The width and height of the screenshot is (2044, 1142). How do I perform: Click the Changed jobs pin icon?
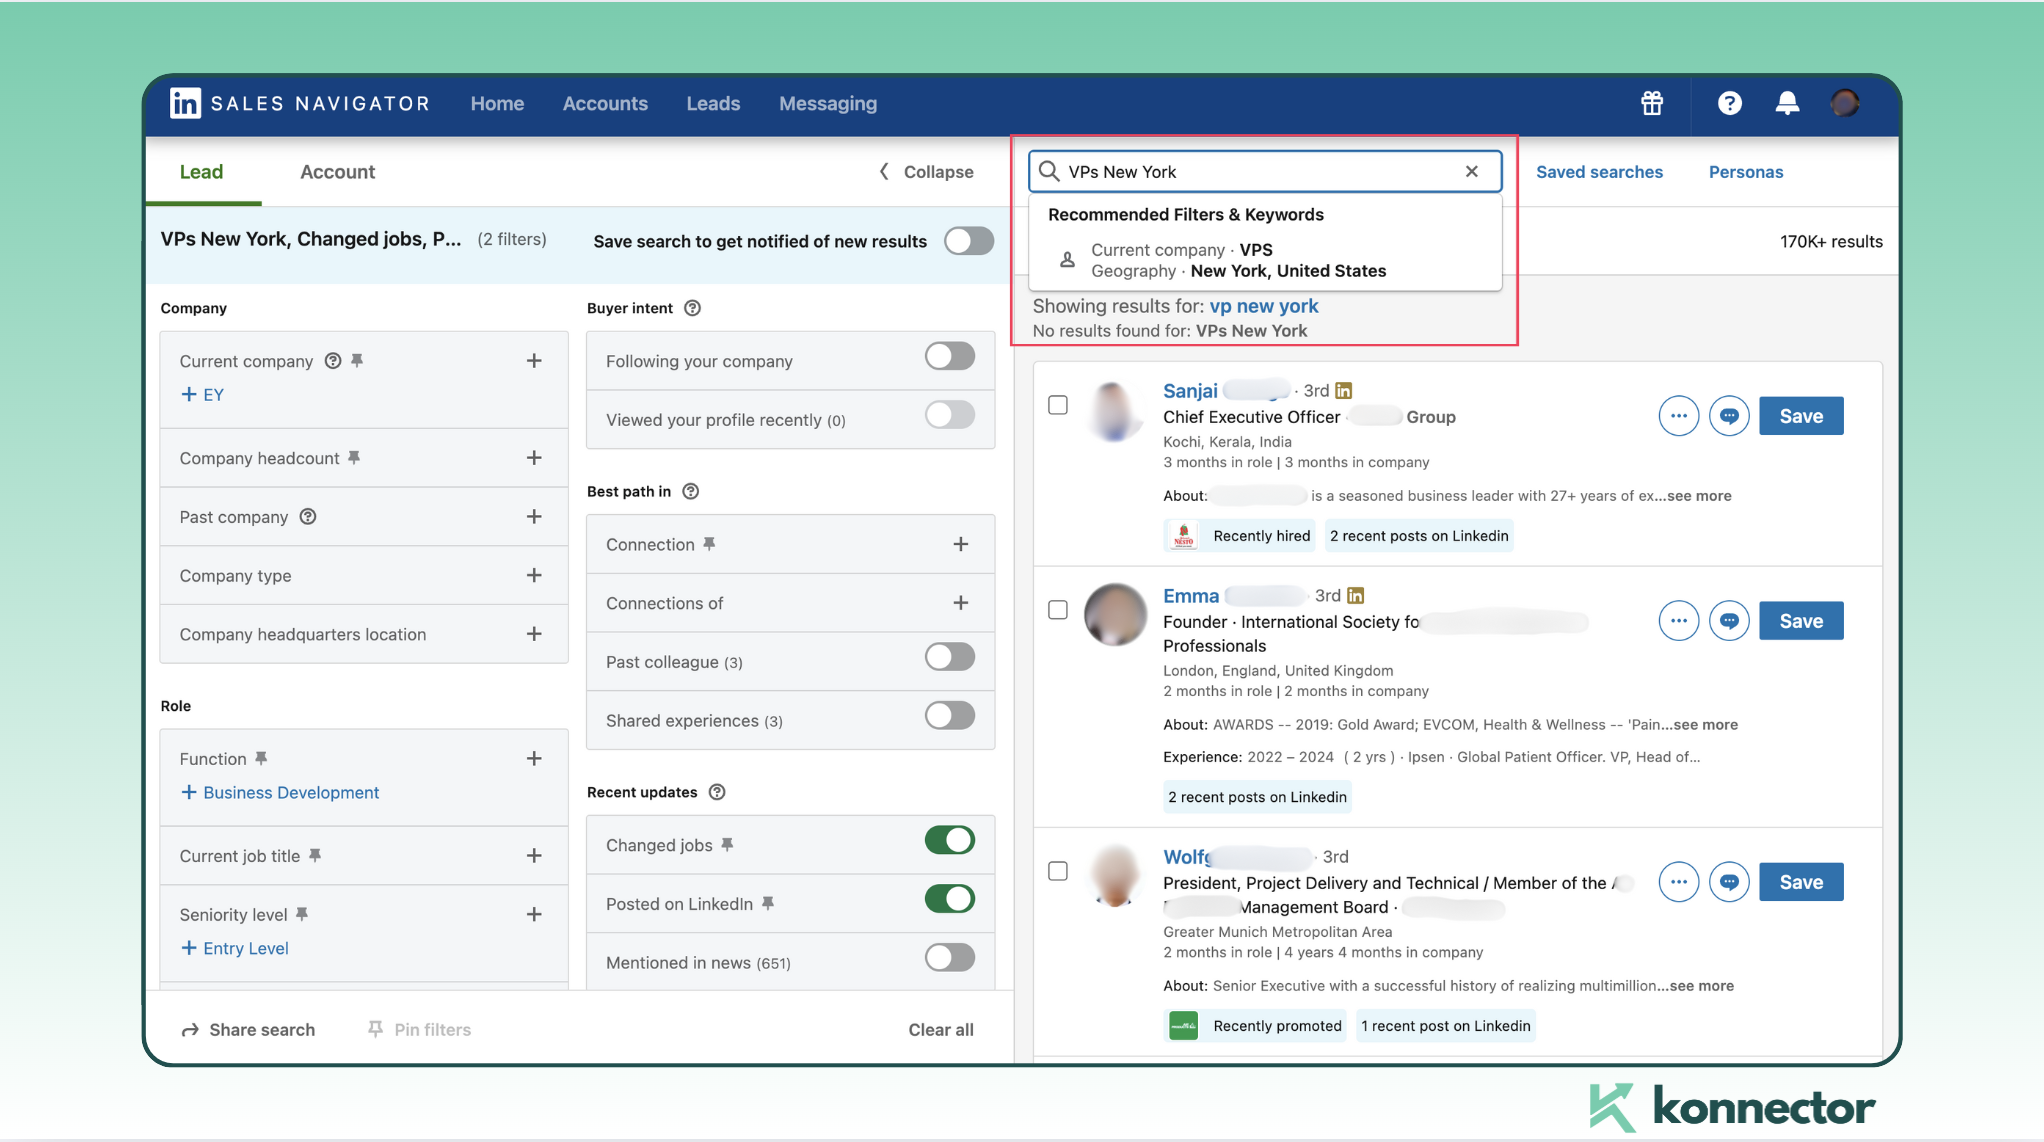coord(727,844)
